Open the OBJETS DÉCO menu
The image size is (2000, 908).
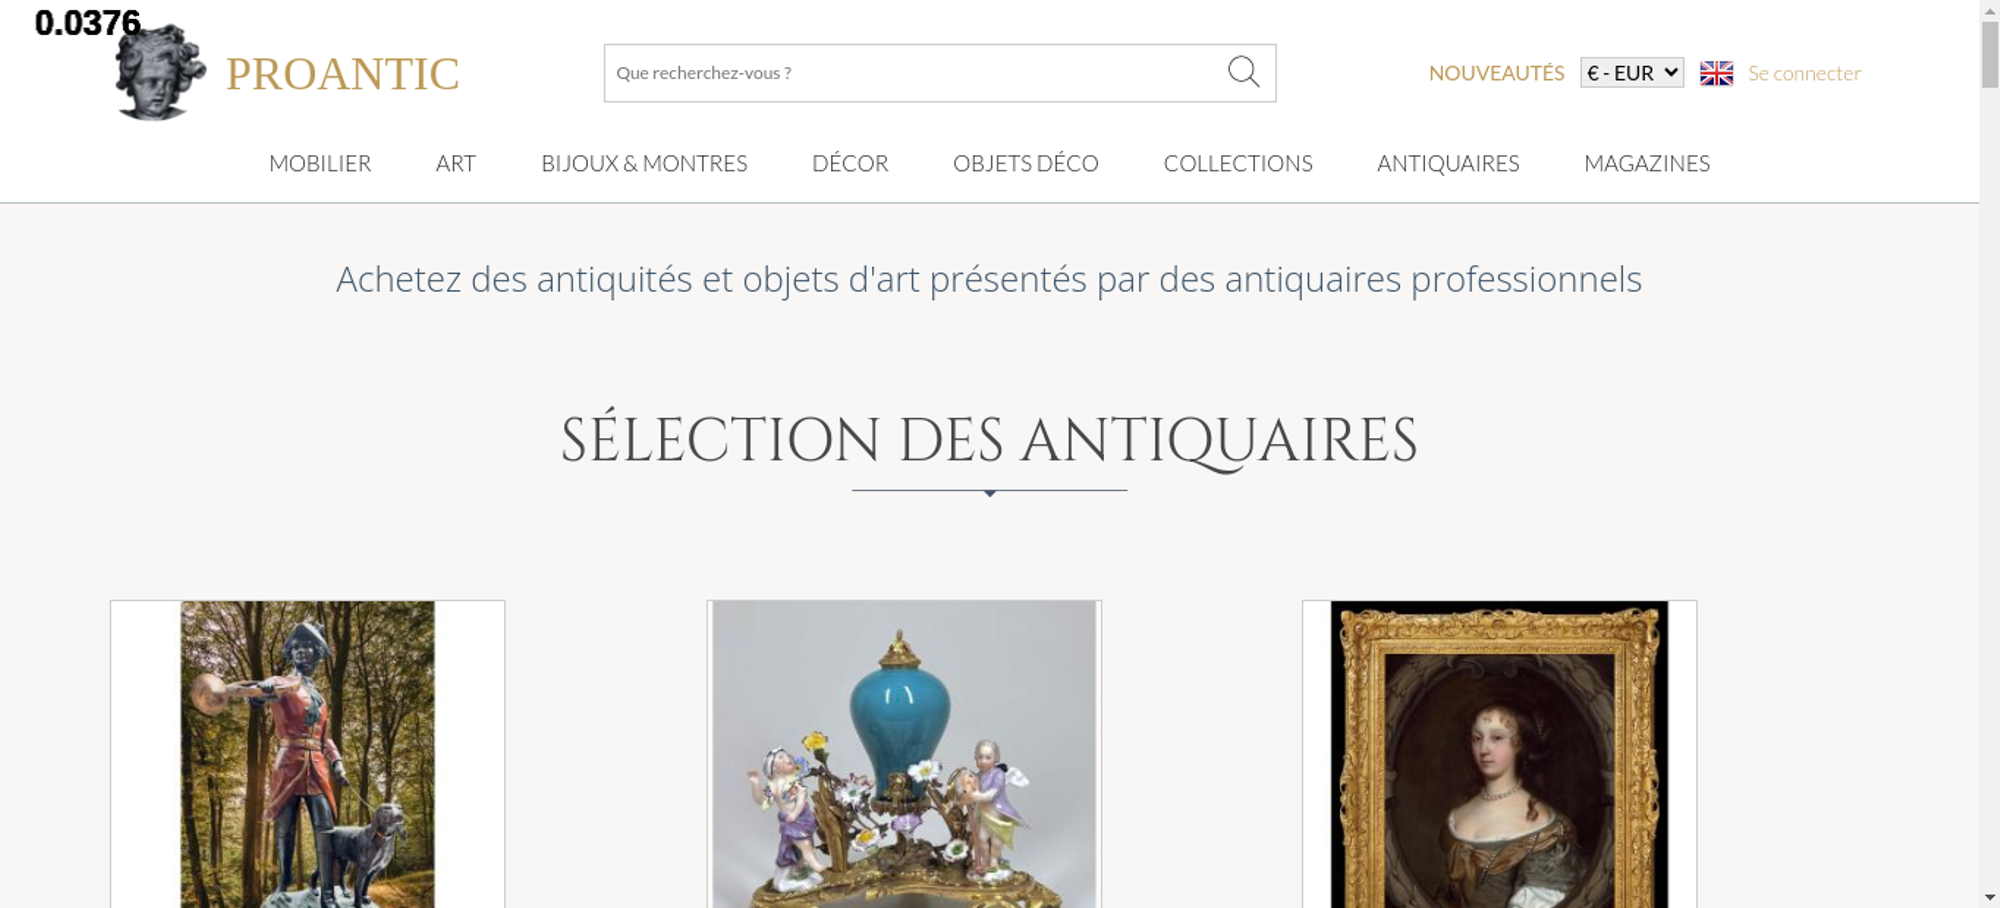click(x=1026, y=163)
